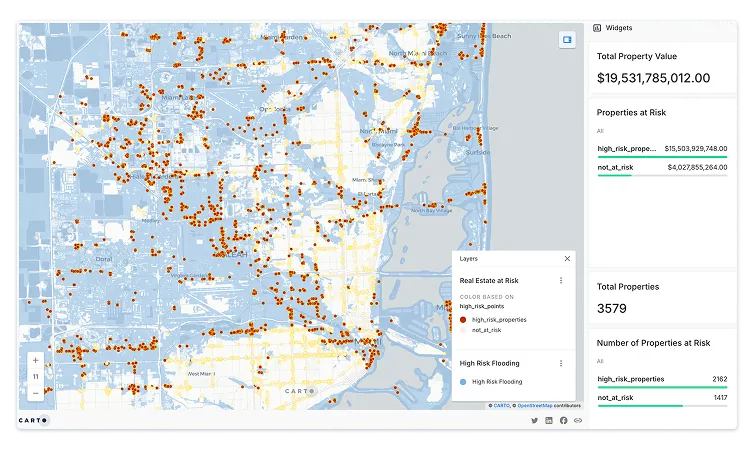
Task: Zoom in on the map
Action: (35, 360)
